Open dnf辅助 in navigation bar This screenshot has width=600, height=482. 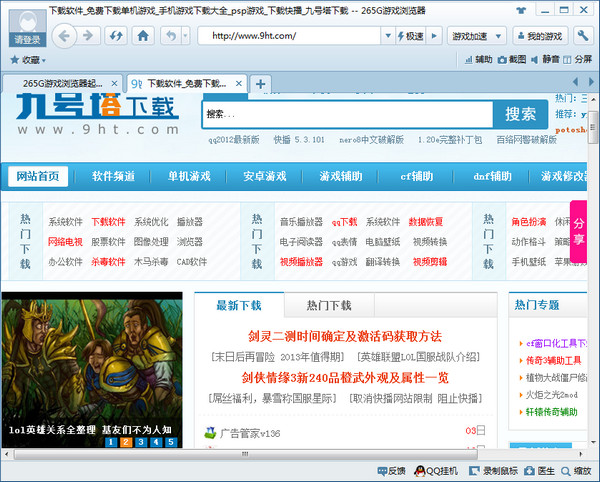pos(492,176)
